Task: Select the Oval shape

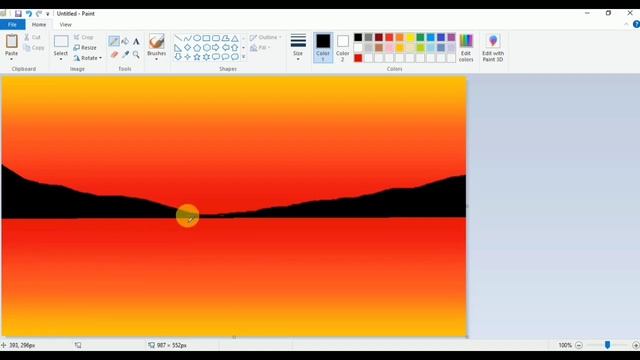Action: pyautogui.click(x=197, y=38)
